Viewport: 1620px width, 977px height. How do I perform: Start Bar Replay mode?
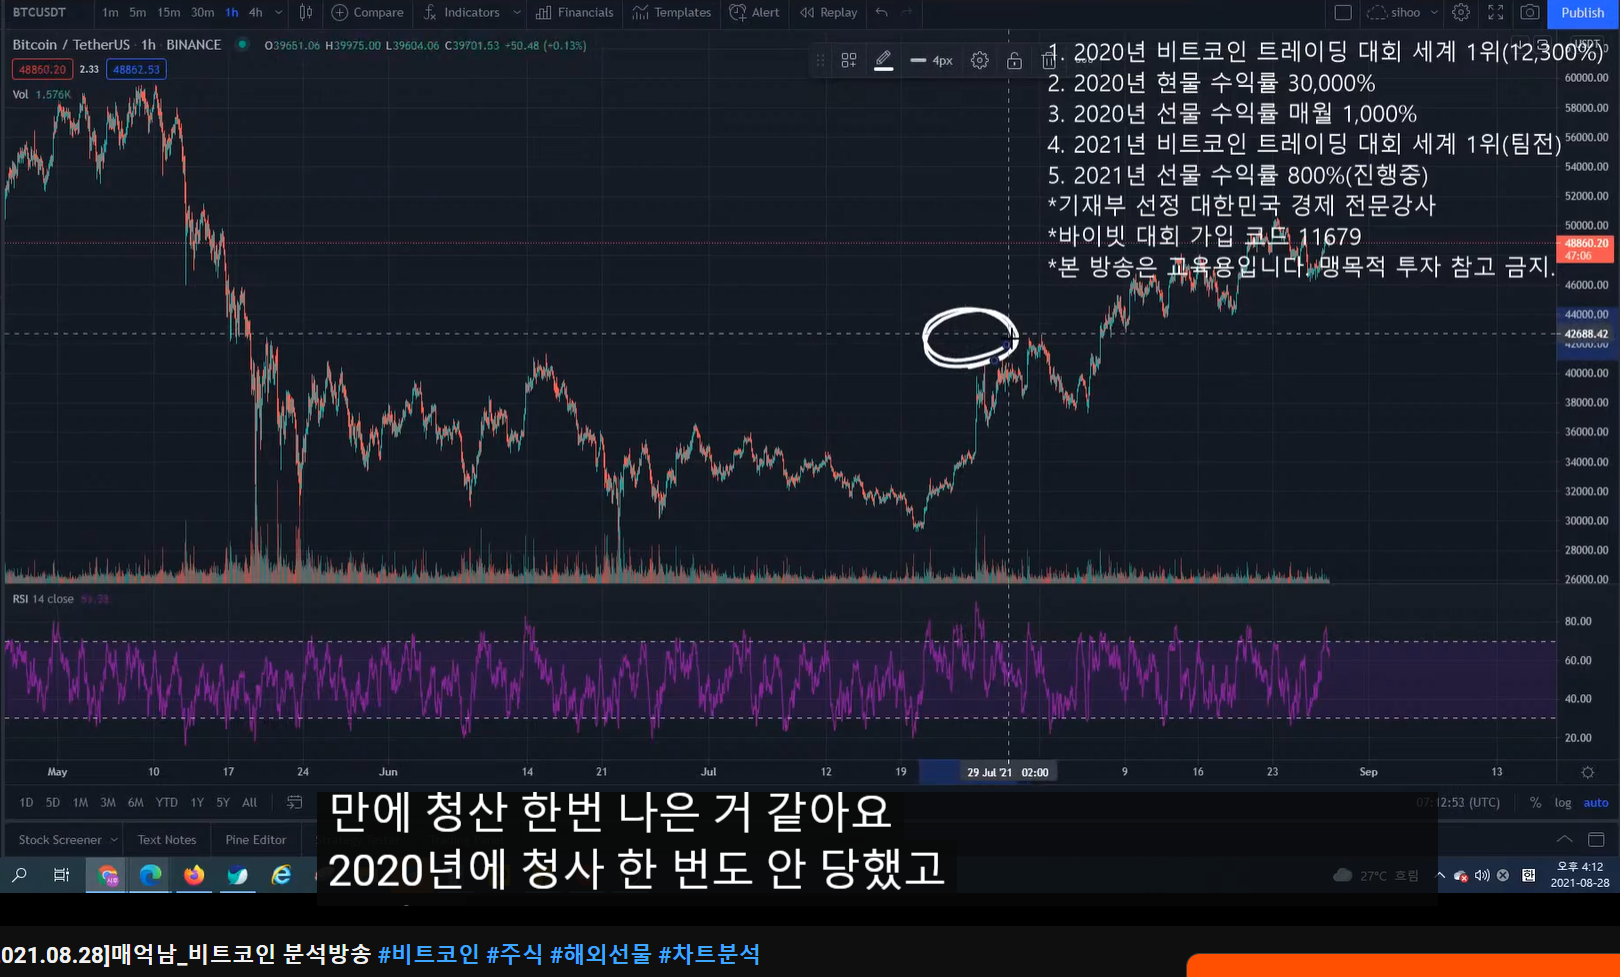829,13
